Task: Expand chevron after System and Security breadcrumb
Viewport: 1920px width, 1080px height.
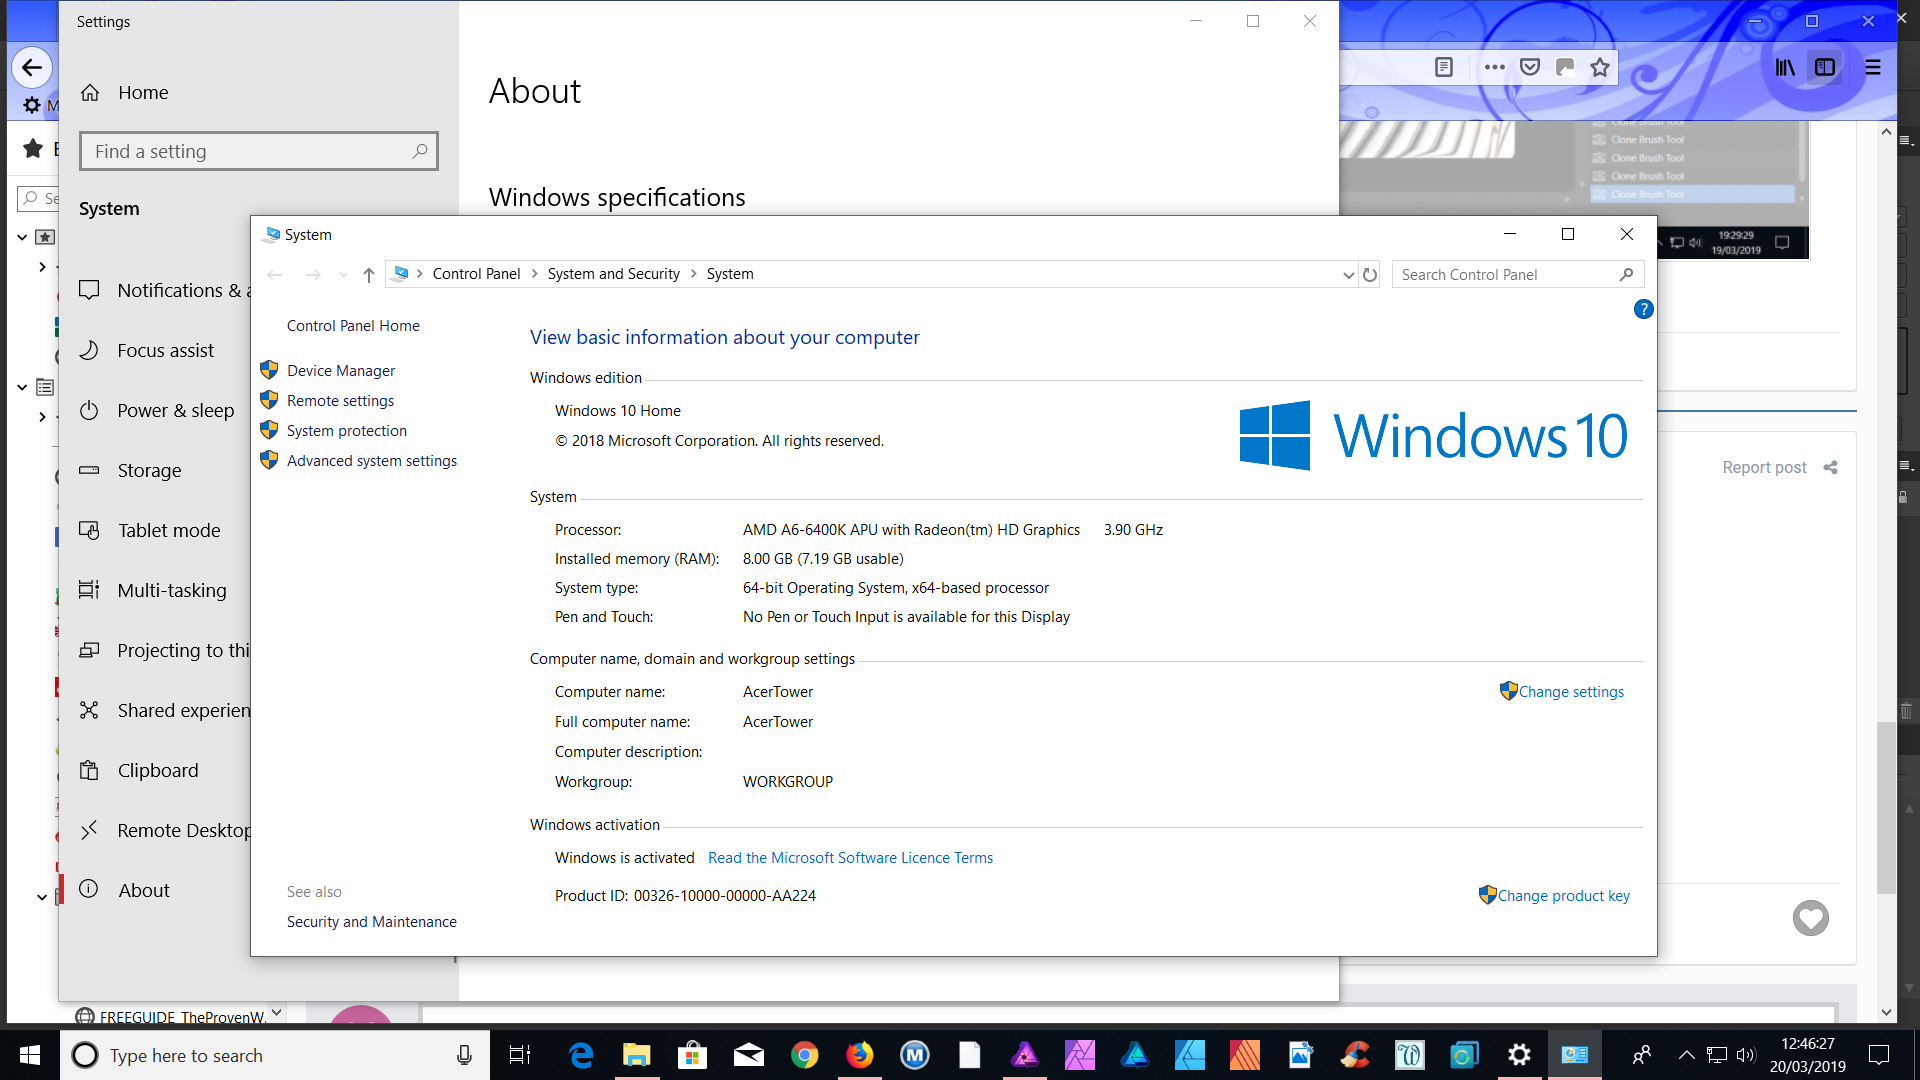Action: click(693, 274)
